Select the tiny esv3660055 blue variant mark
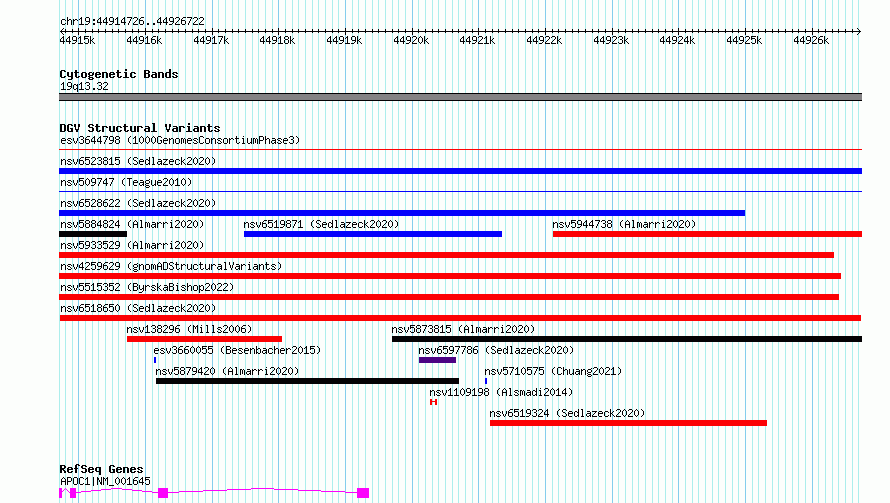 [x=155, y=360]
